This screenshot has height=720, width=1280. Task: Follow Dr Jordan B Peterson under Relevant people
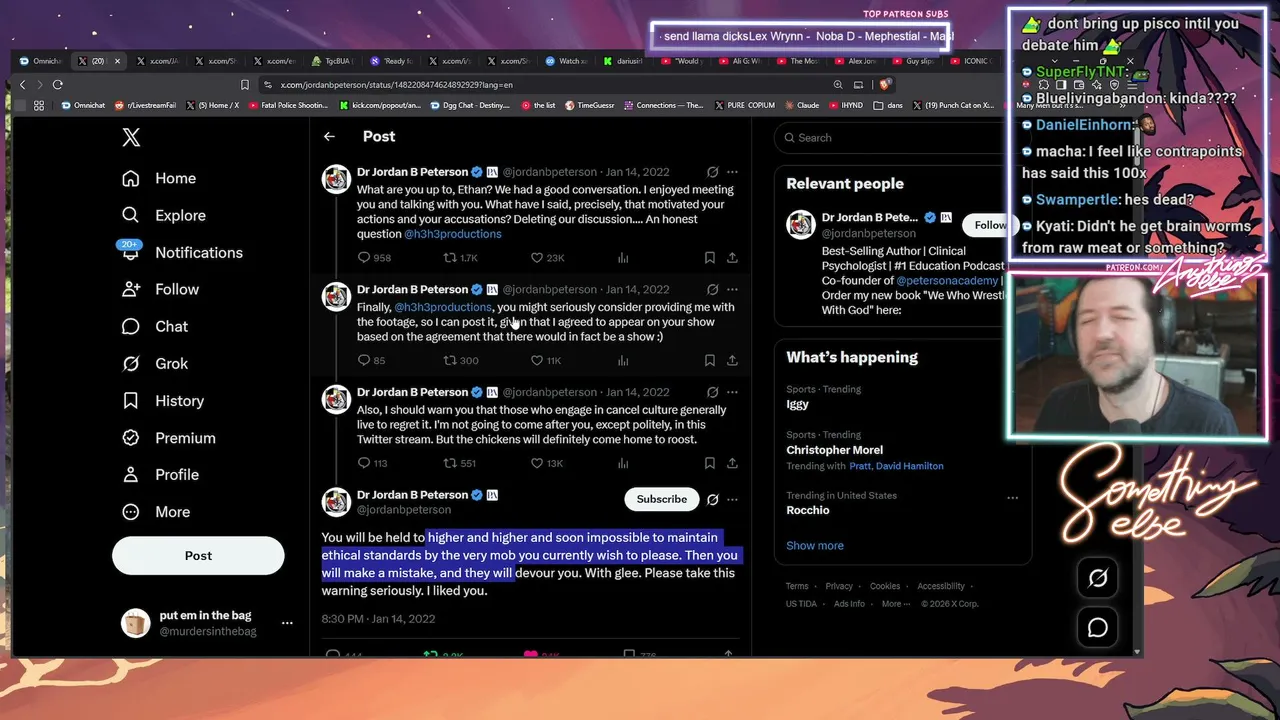[x=990, y=225]
